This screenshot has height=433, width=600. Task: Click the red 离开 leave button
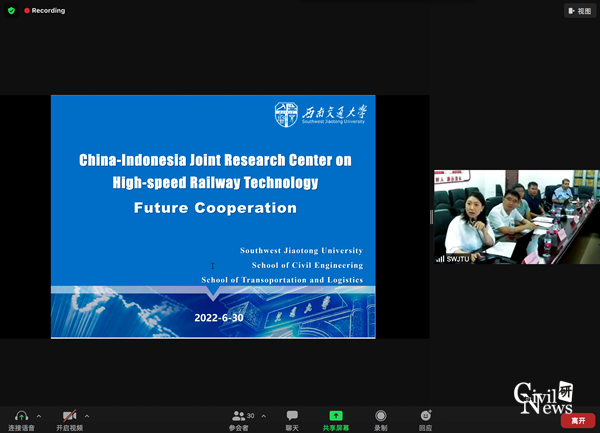pos(577,421)
